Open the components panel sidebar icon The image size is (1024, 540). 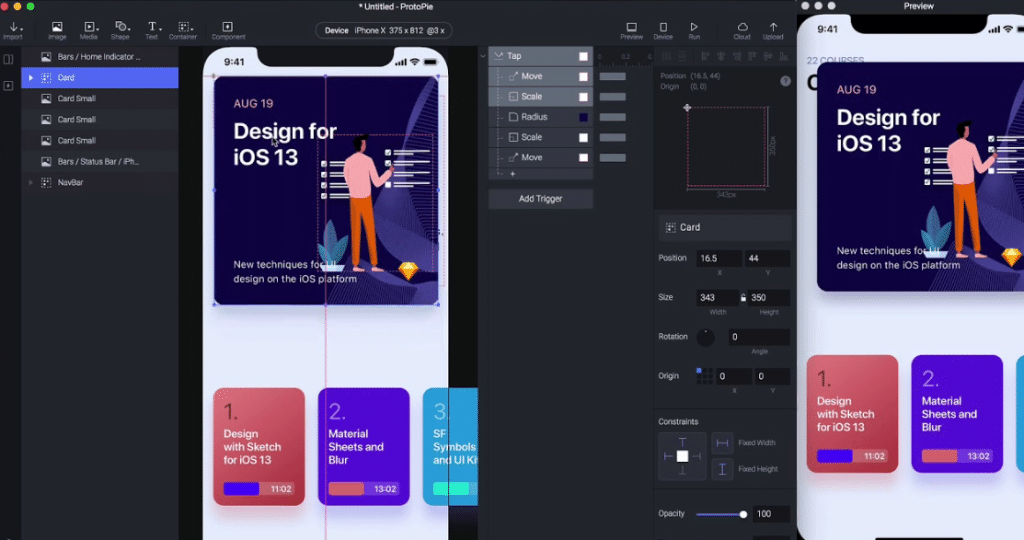8,86
